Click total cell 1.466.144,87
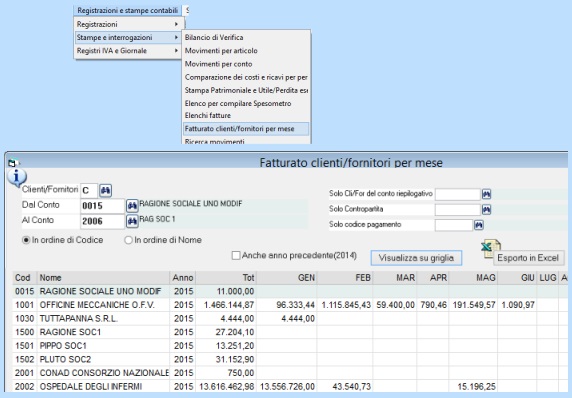 226,305
